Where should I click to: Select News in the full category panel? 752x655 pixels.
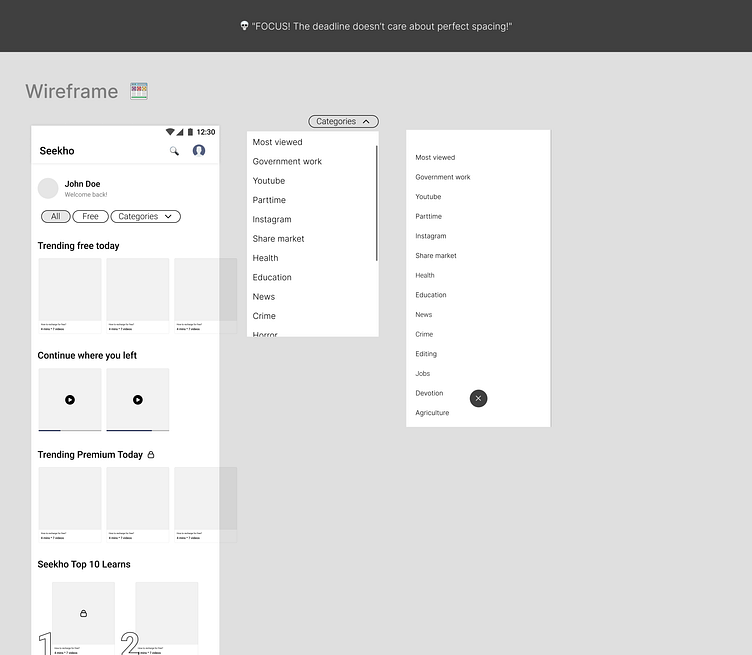pyautogui.click(x=423, y=315)
